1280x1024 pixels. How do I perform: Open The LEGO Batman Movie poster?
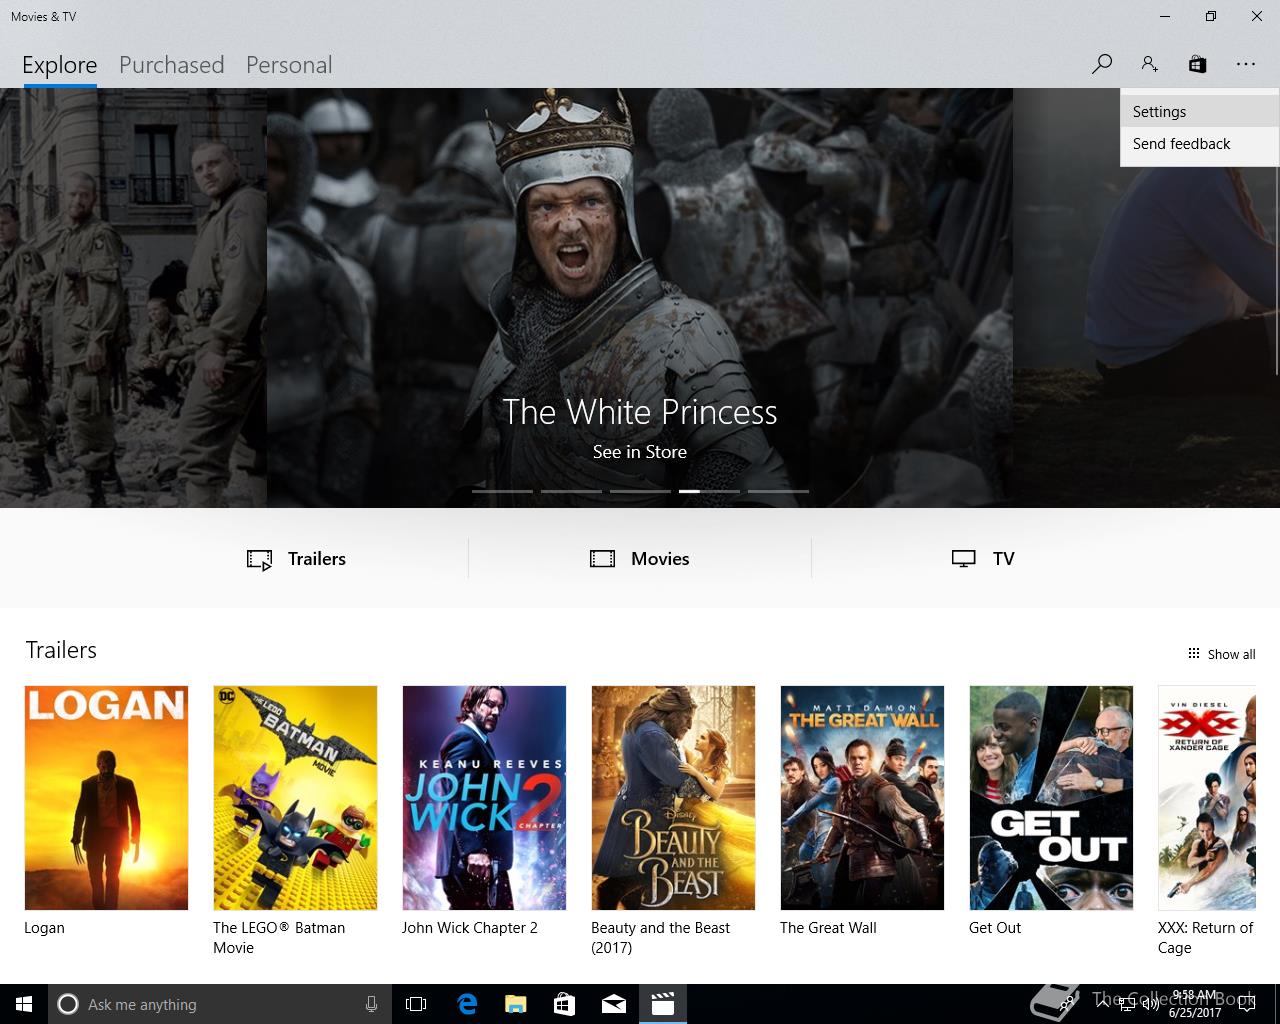click(295, 798)
